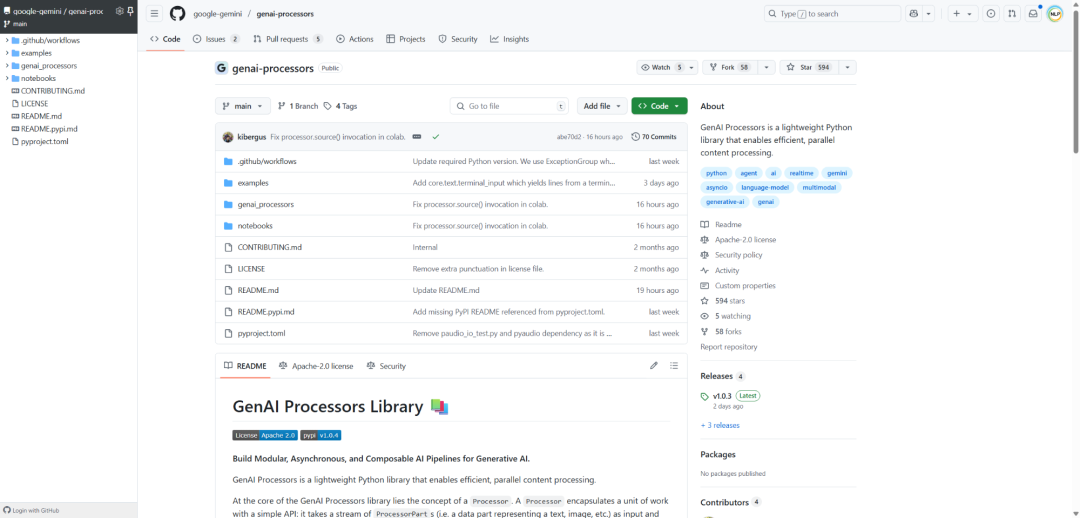Screen dimensions: 1080x518
Task: Expand examples folder in sidebar tree
Action: point(7,53)
